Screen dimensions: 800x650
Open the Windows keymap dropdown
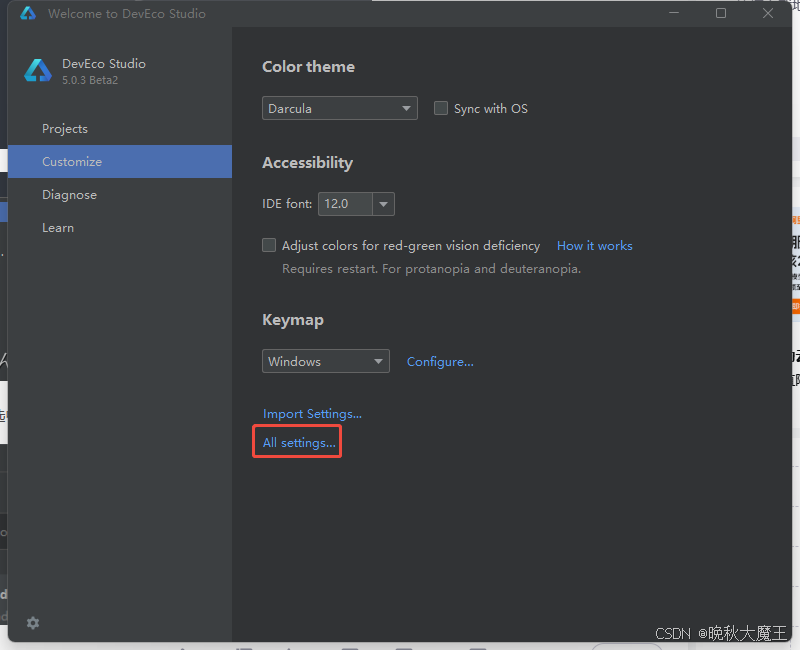(326, 361)
